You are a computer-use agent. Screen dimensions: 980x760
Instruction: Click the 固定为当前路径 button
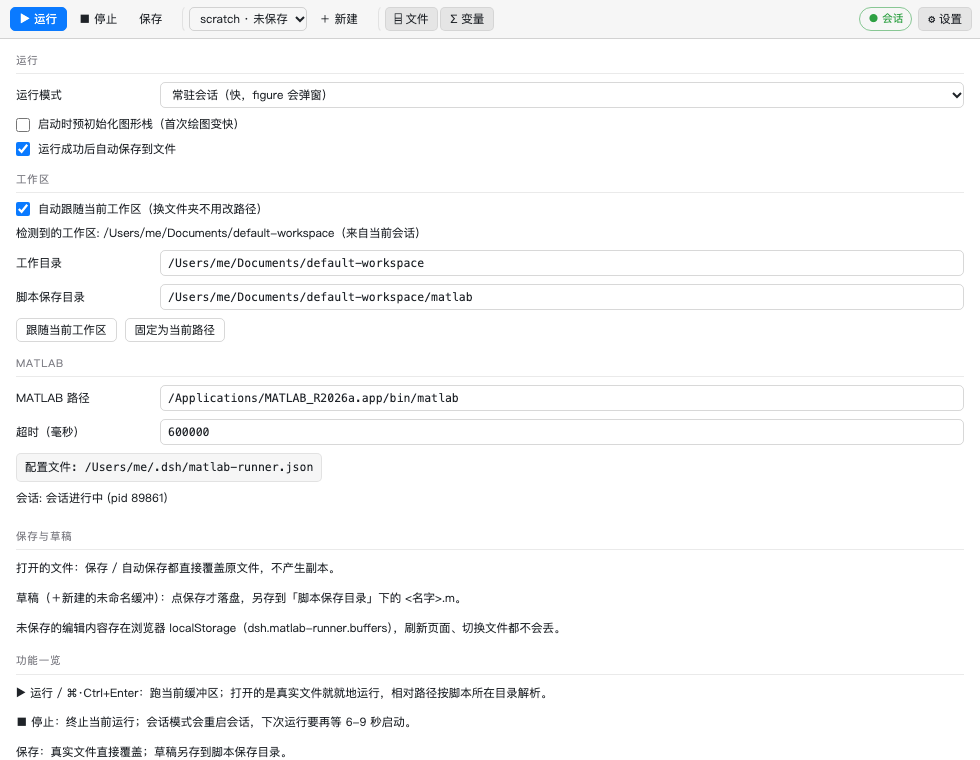[175, 330]
